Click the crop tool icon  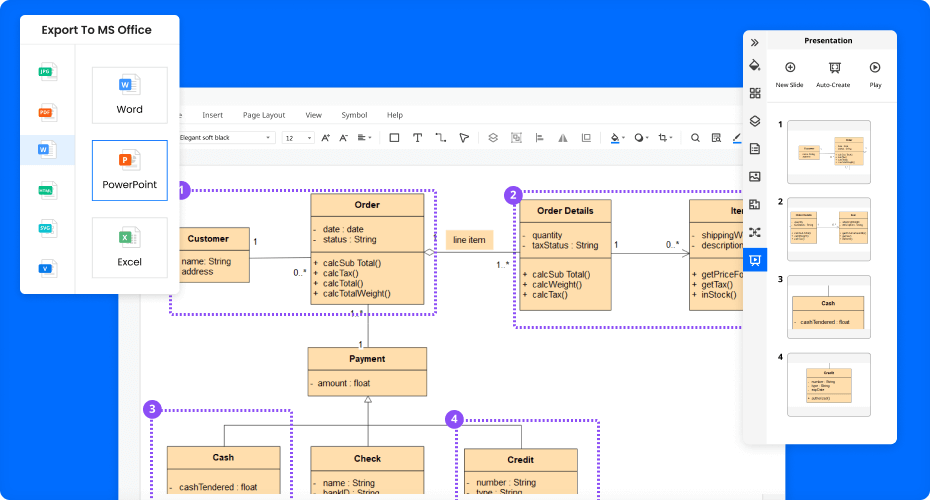click(663, 138)
